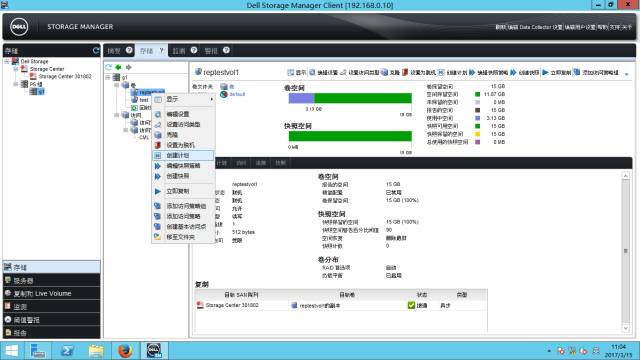Open File Explorer from the taskbar

tap(96, 351)
